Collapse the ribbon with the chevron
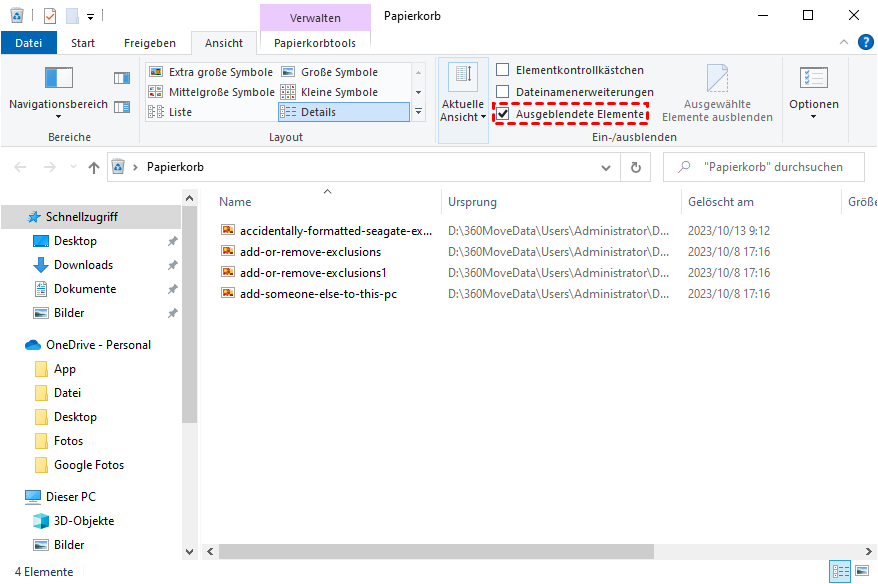The image size is (878, 584). (x=844, y=43)
